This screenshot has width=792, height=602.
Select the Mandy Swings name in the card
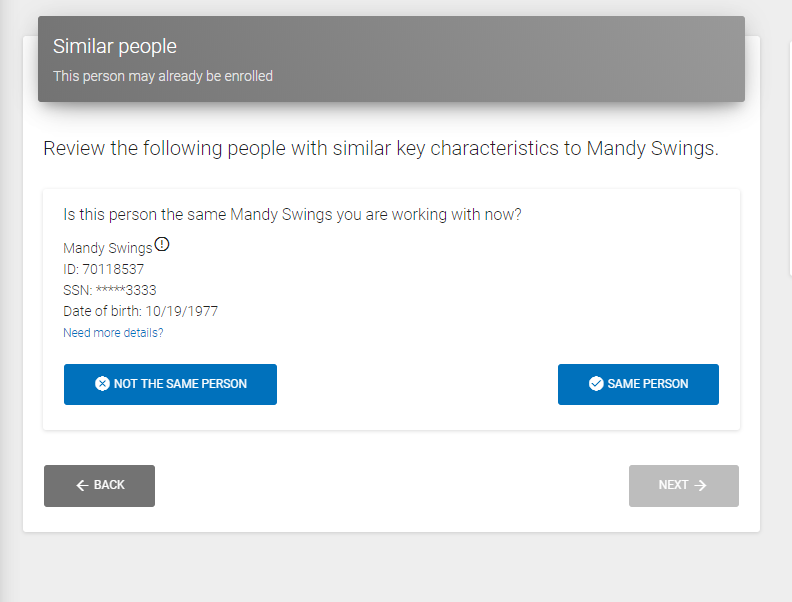108,248
